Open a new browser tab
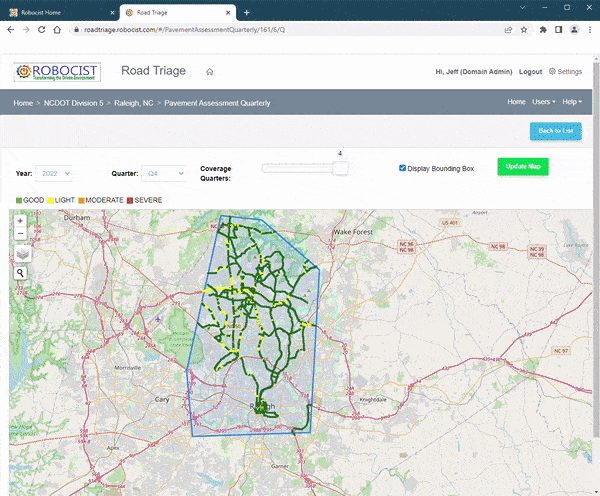The image size is (600, 496). coord(247,11)
